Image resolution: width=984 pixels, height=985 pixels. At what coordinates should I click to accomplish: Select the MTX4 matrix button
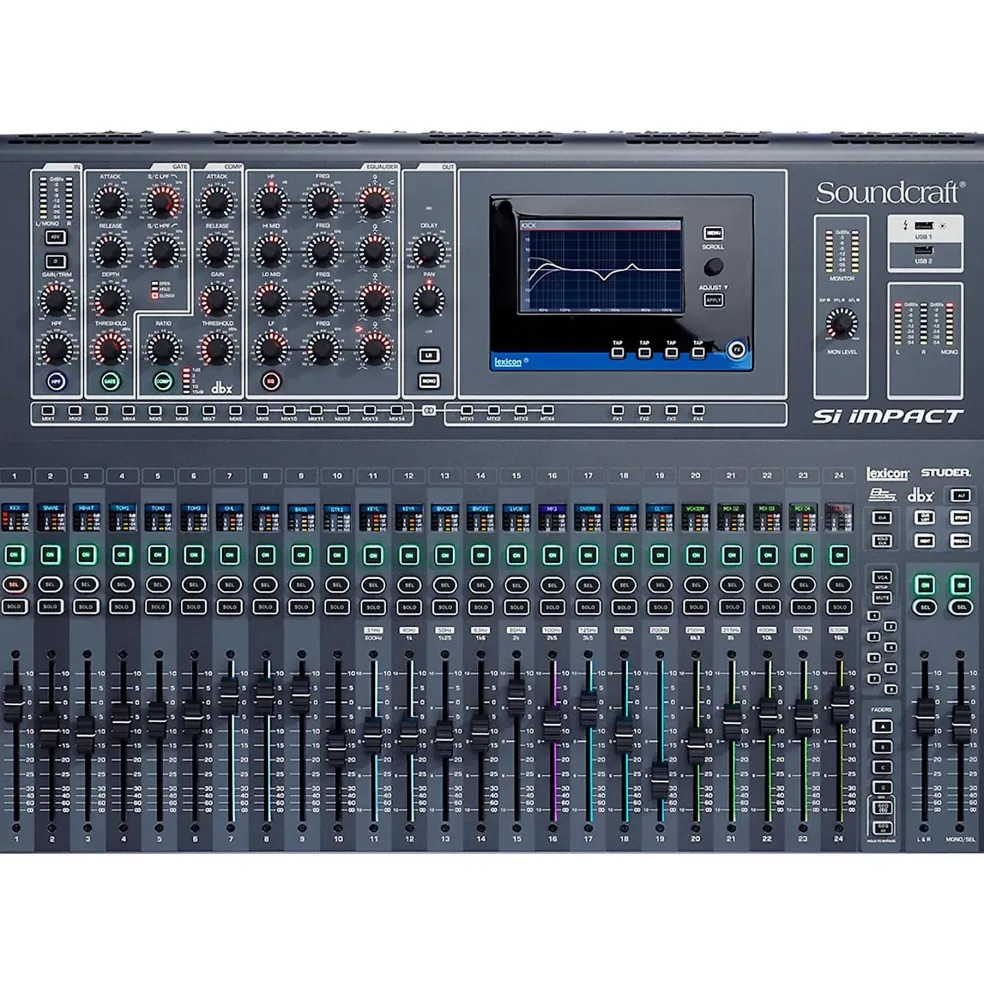click(x=547, y=410)
